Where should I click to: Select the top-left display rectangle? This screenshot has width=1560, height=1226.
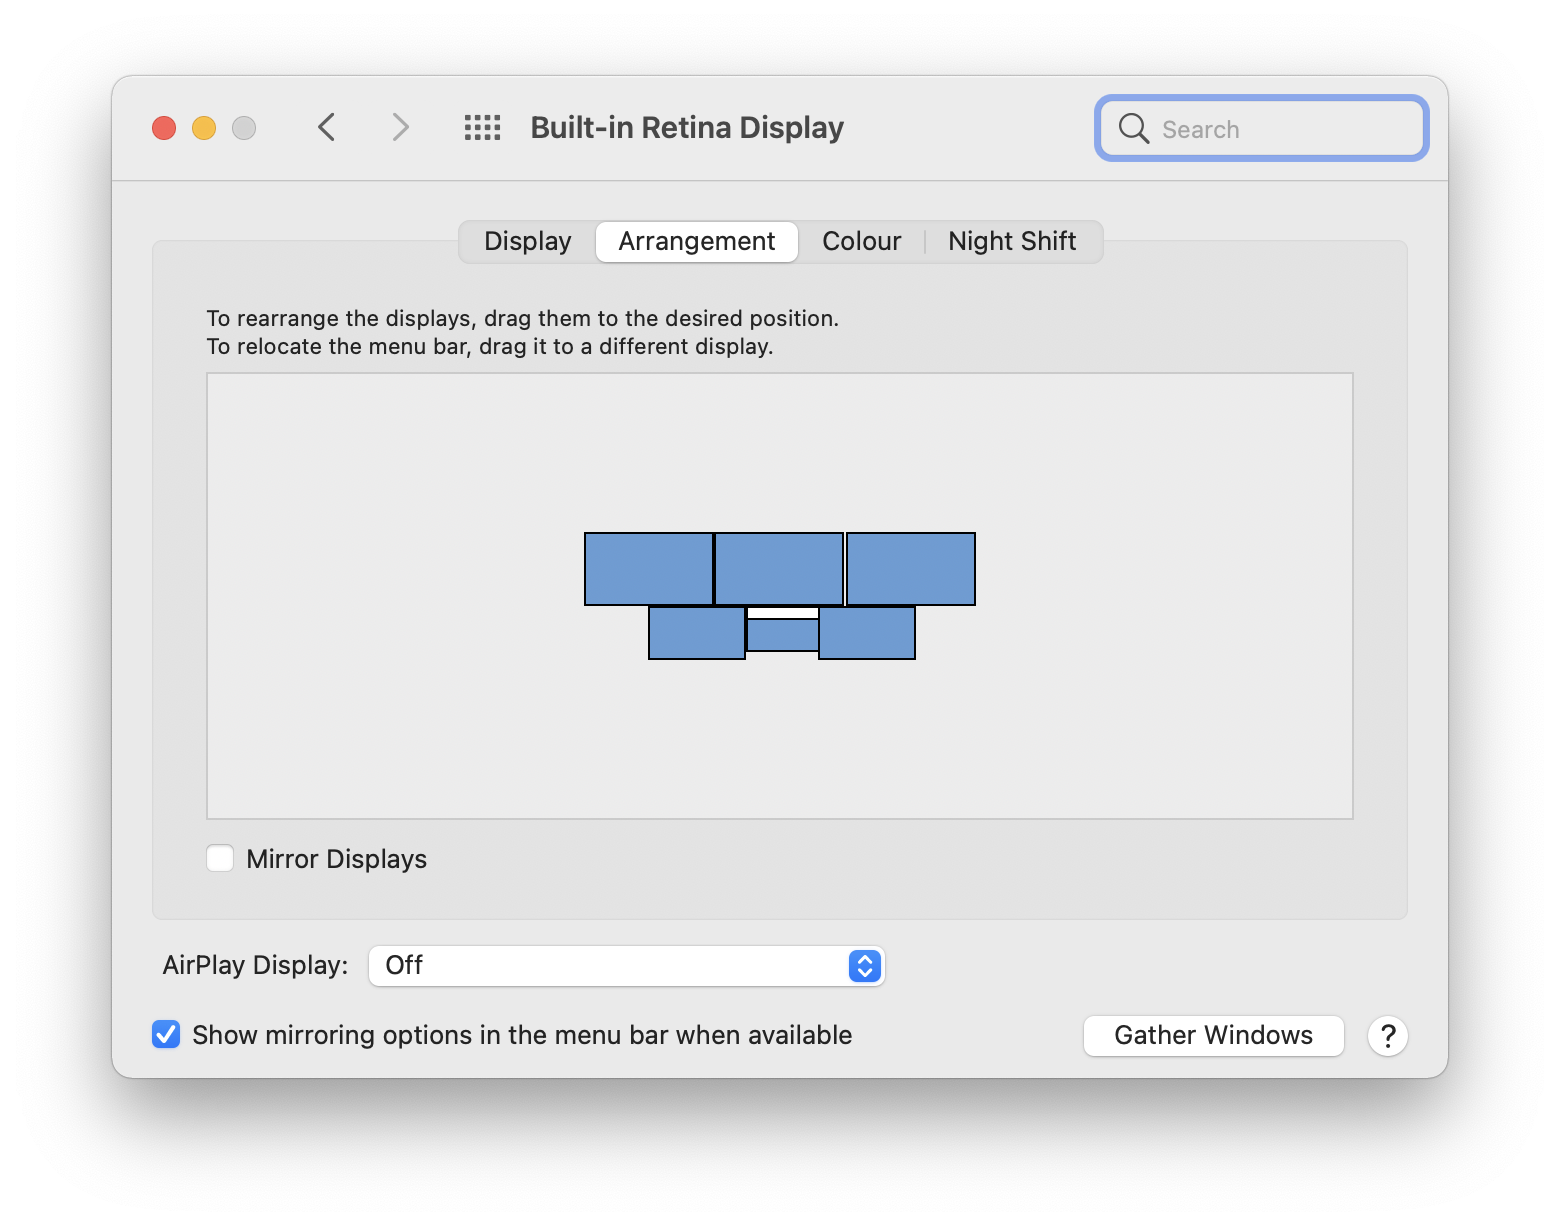pos(649,569)
